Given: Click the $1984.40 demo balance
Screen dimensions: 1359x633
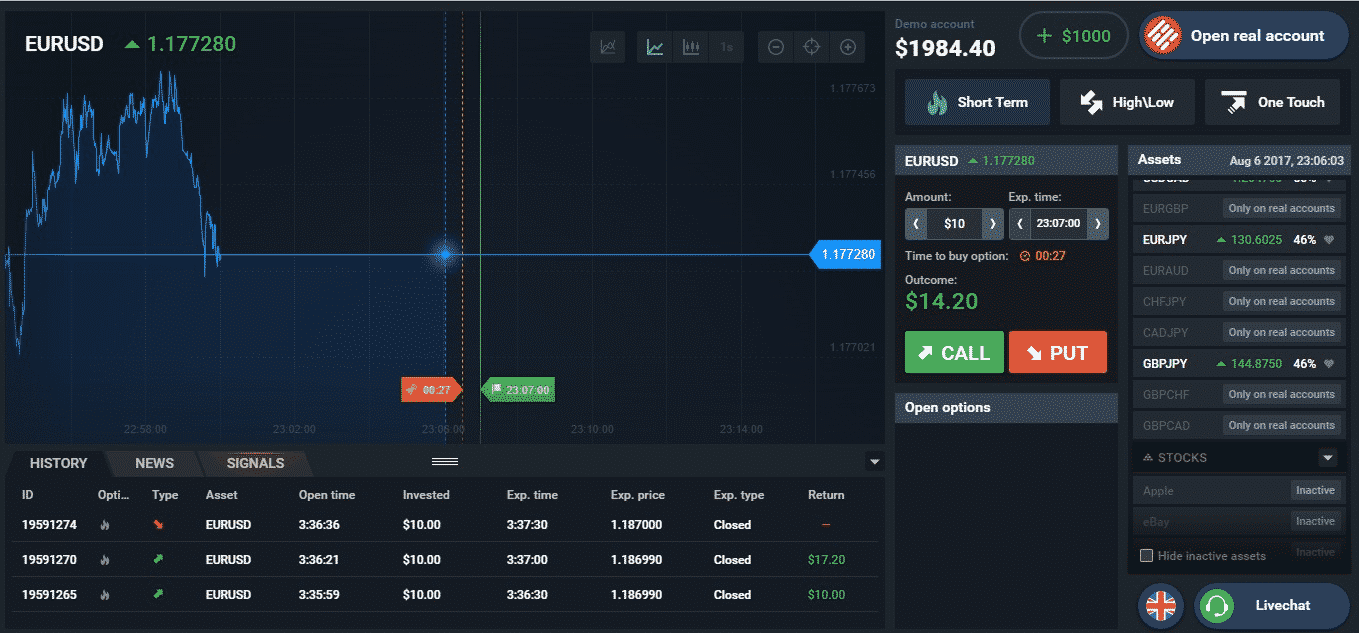Looking at the screenshot, I should 945,48.
